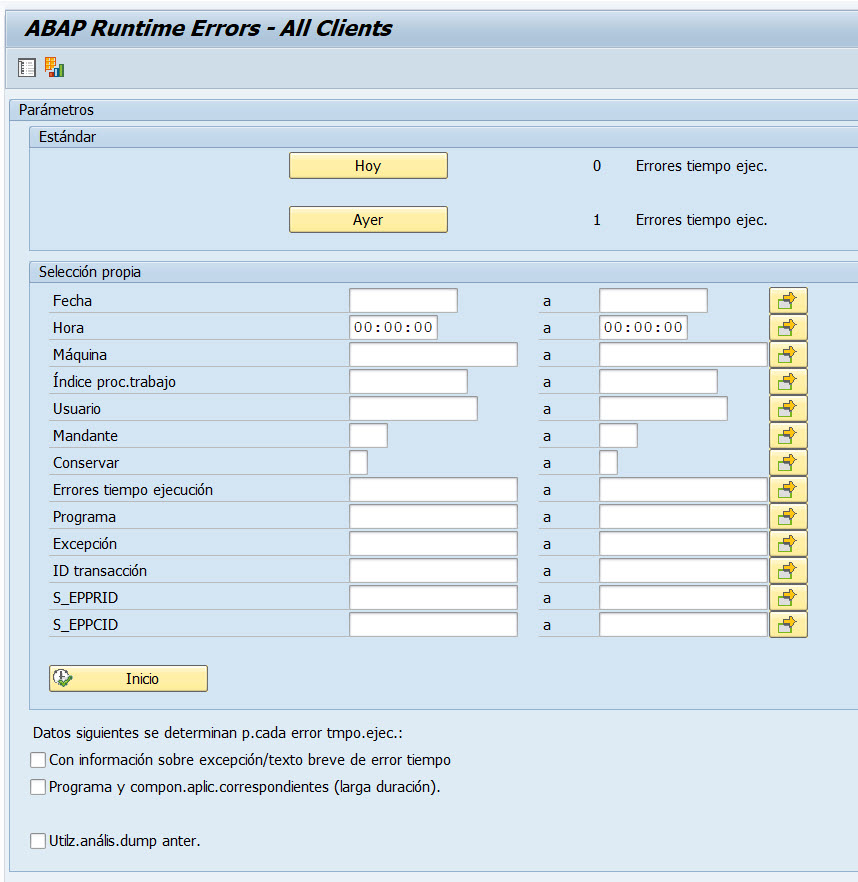Open multiple selection for the Fecha row

[x=787, y=300]
